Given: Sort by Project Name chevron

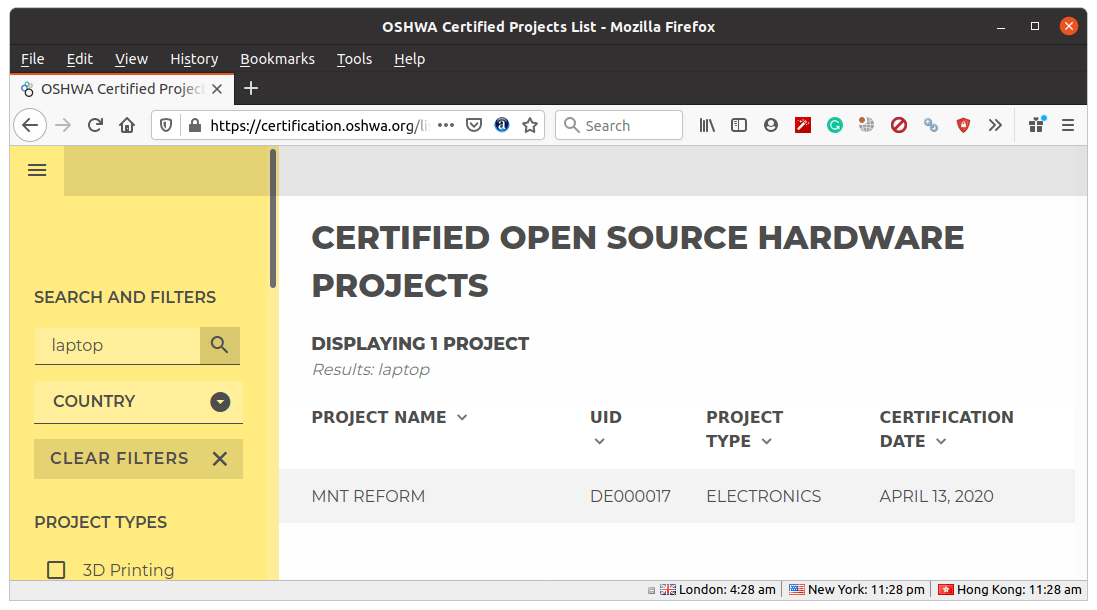Looking at the screenshot, I should coord(462,418).
